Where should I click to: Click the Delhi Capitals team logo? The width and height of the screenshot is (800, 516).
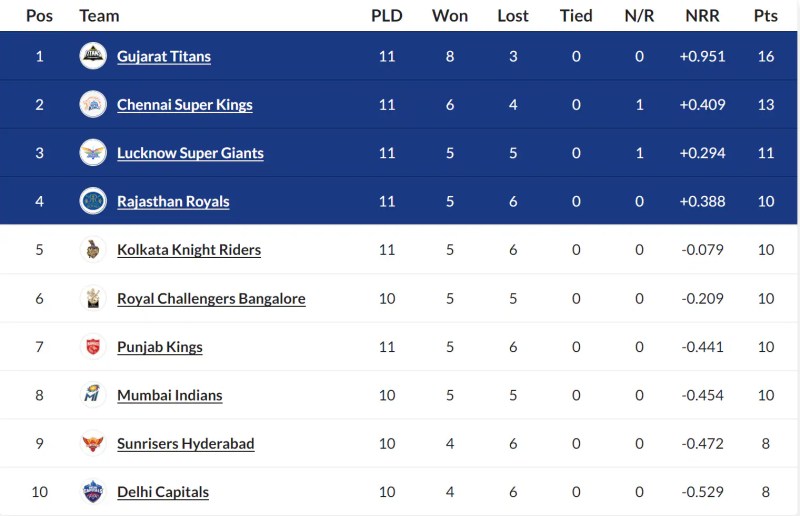pos(93,492)
